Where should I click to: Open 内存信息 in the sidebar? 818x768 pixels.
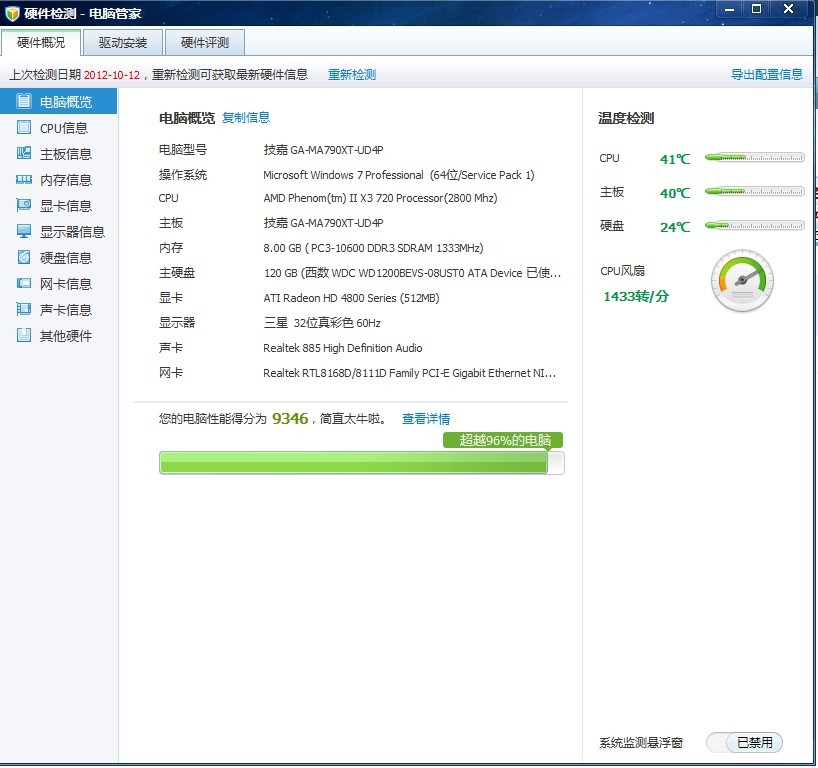58,180
